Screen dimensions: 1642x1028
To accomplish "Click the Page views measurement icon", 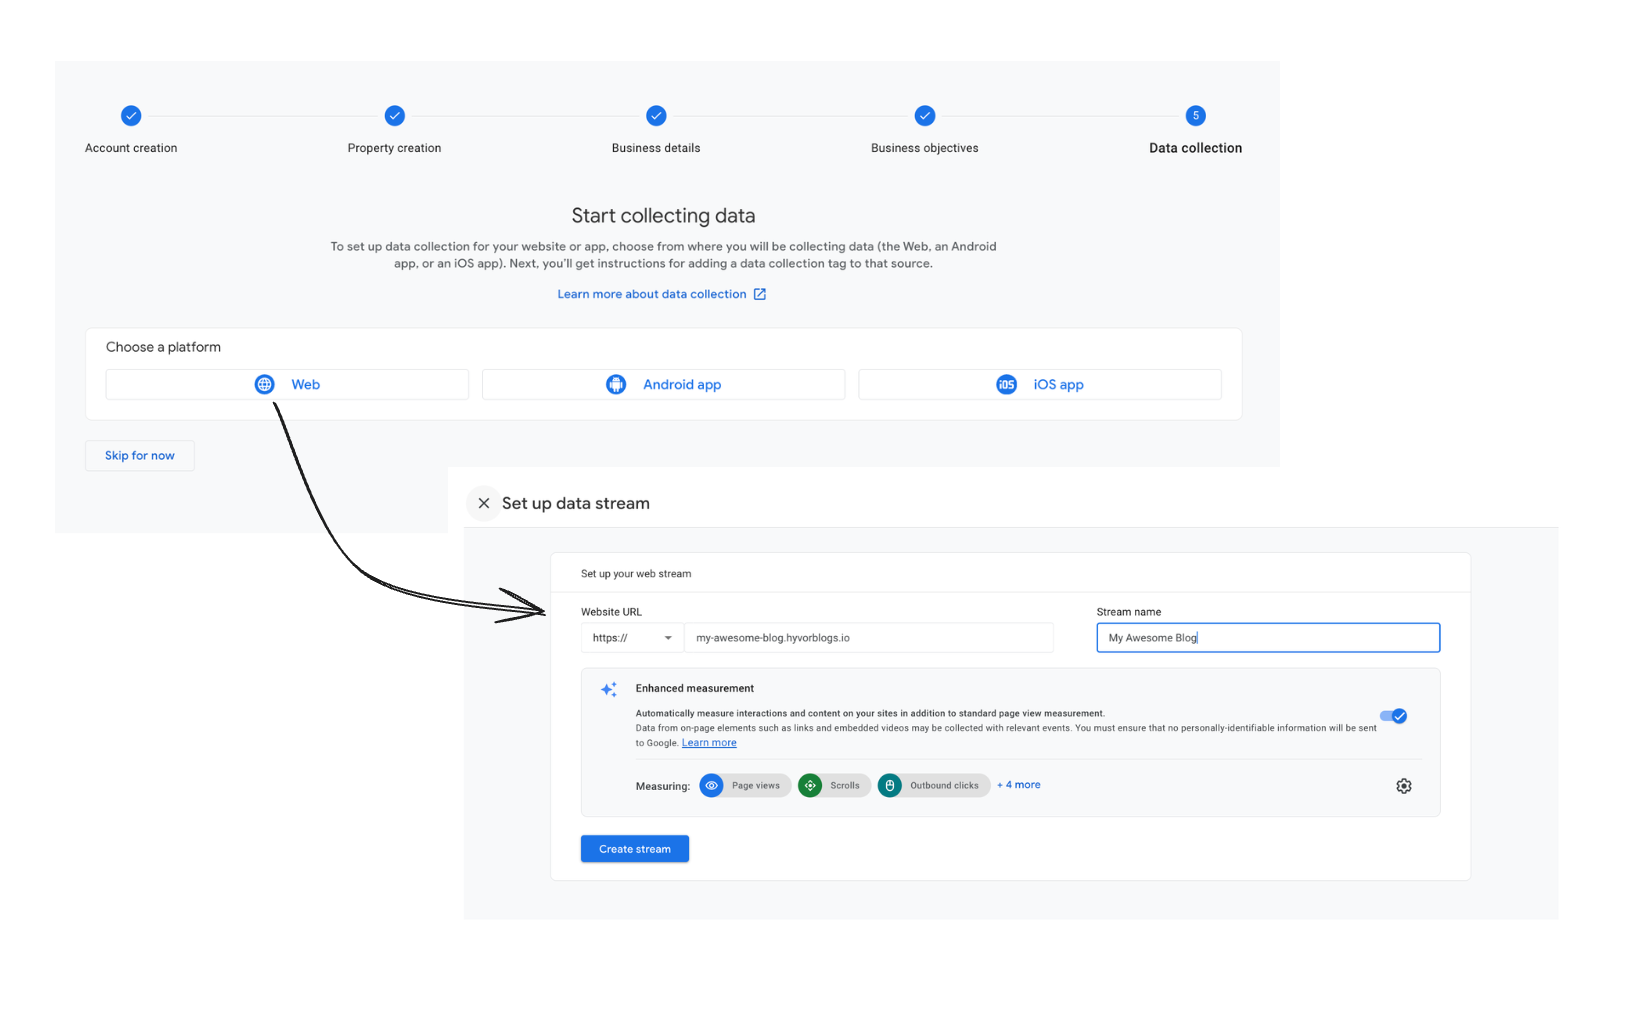I will click(x=711, y=785).
